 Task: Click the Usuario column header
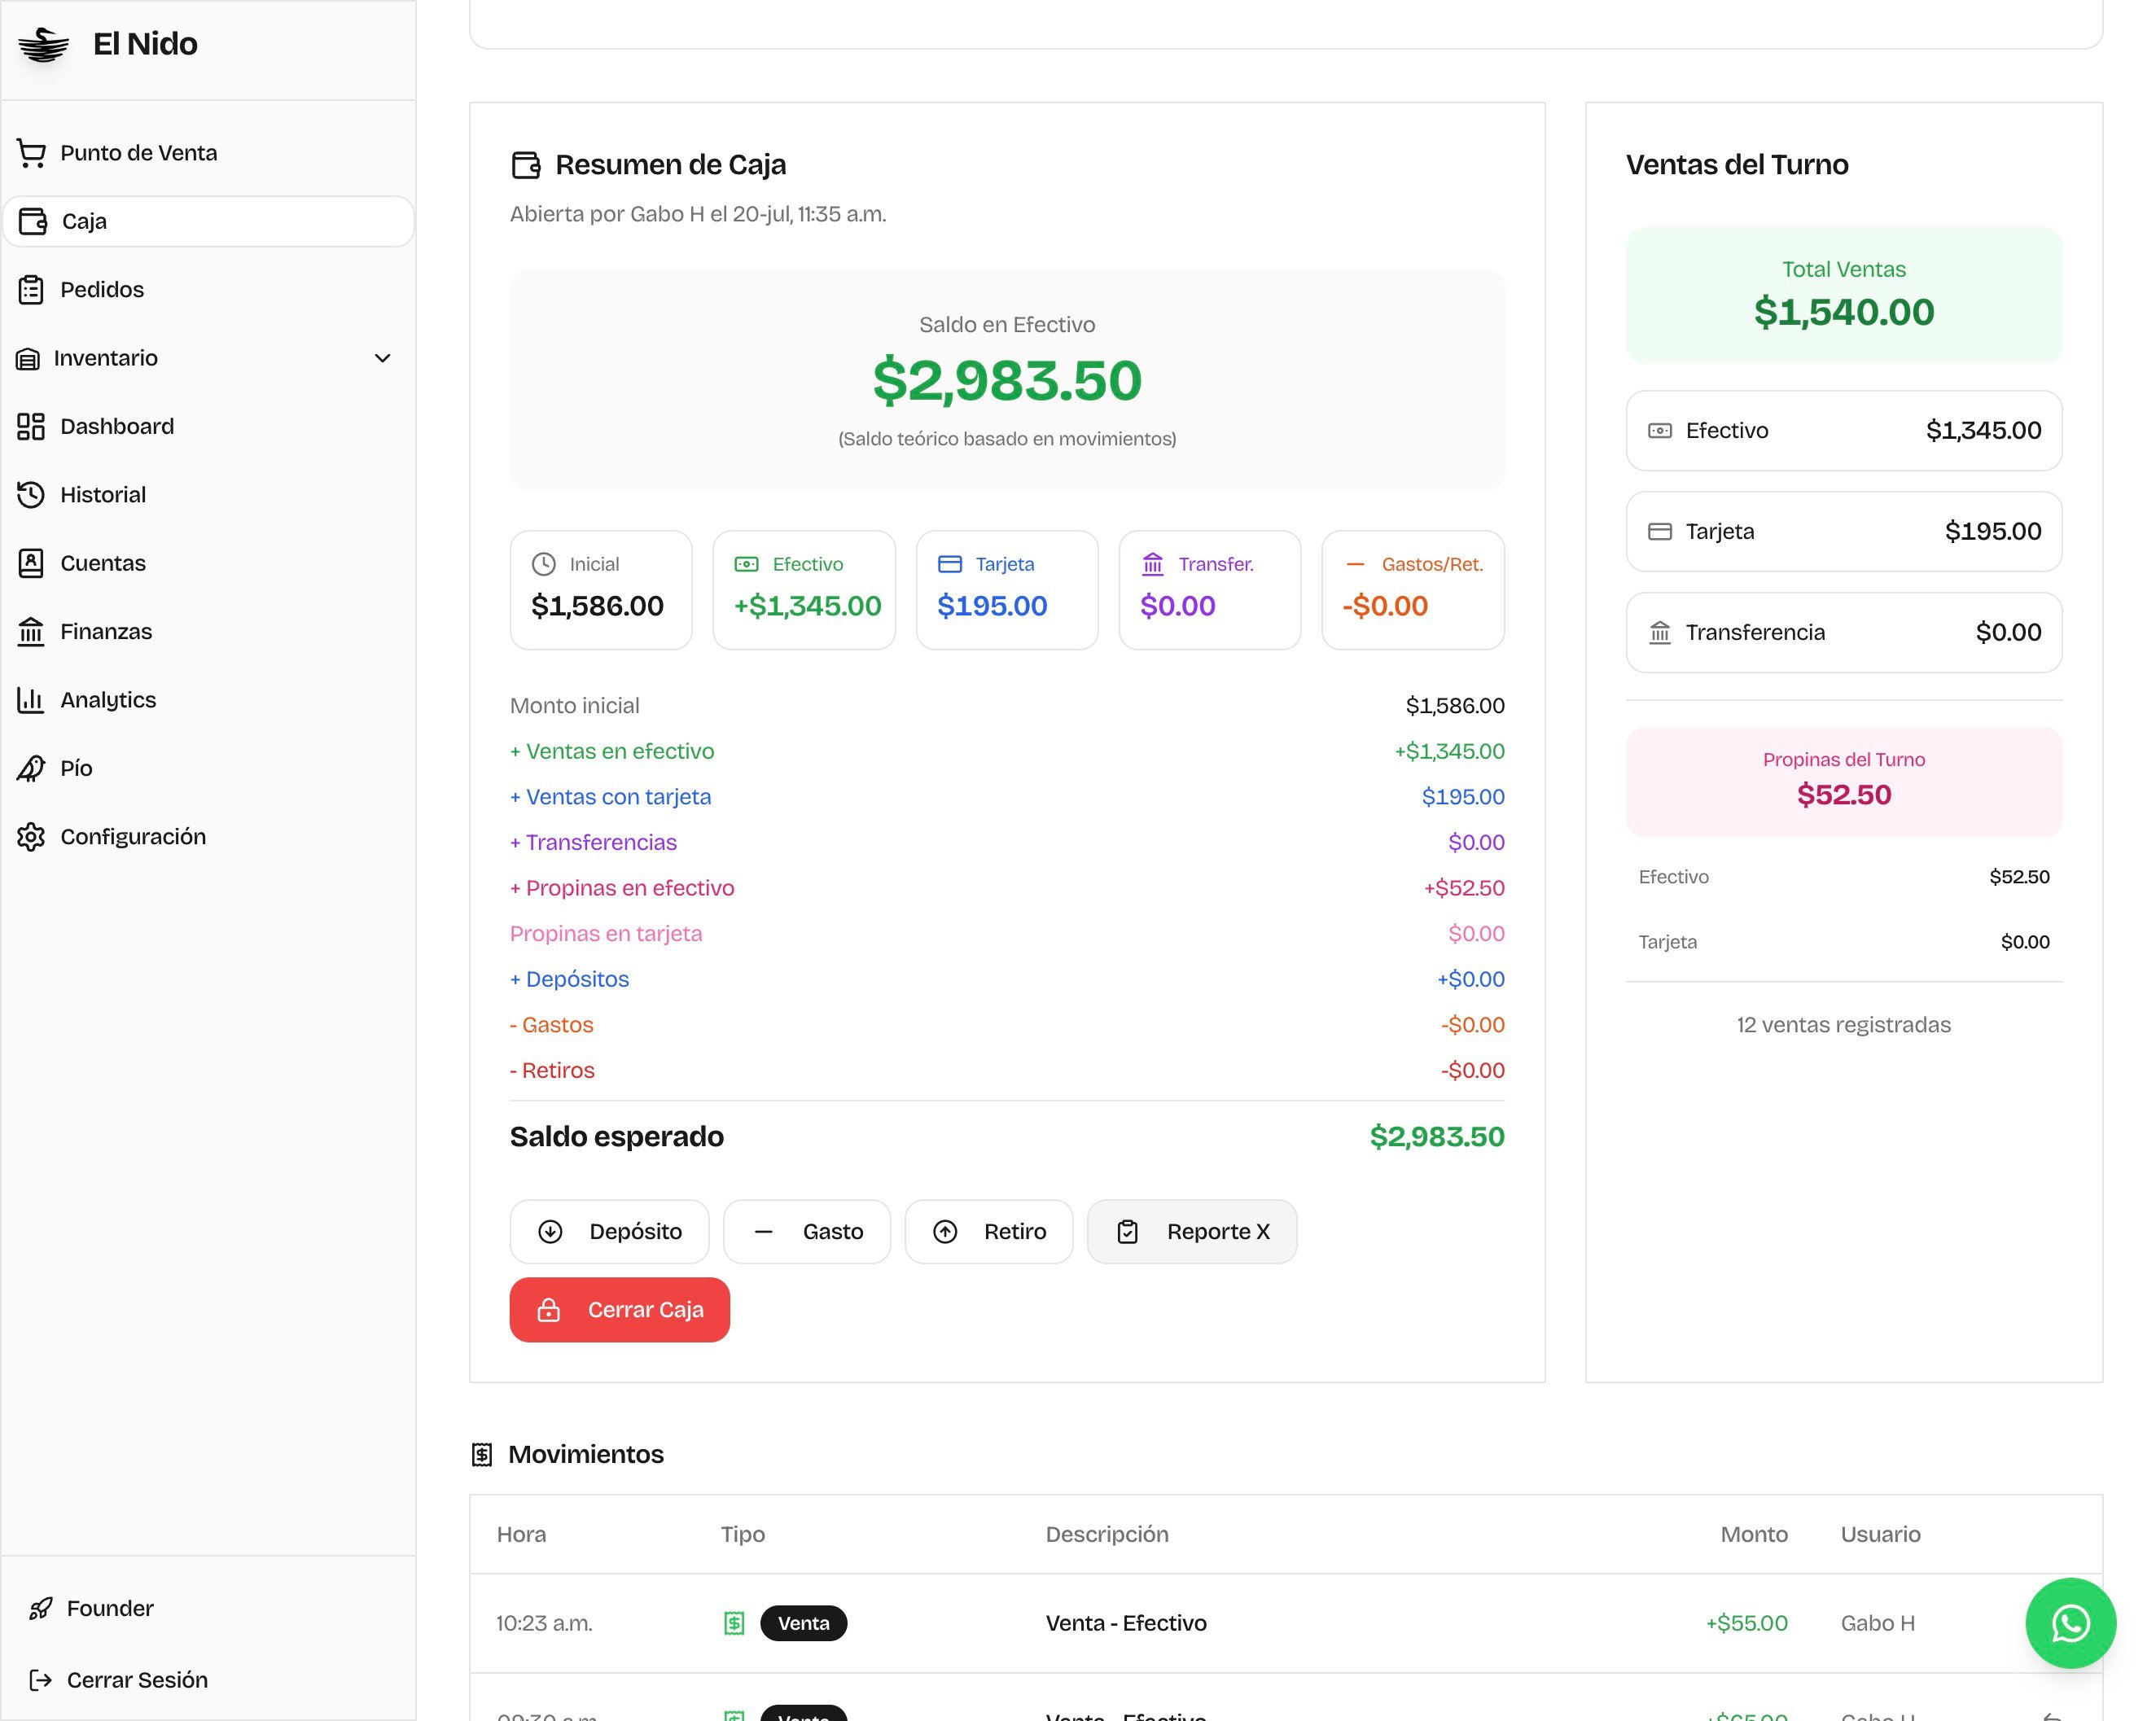click(1880, 1535)
